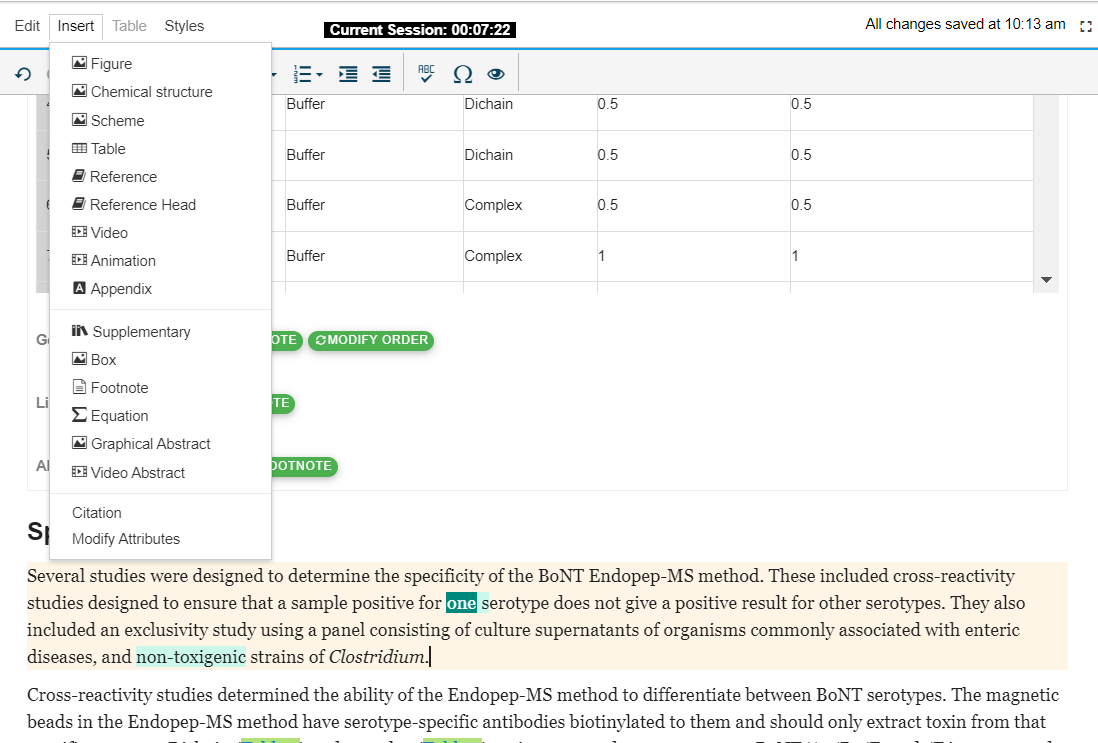Click the italic word 'Clostridium'
The height and width of the screenshot is (743, 1098).
[x=377, y=657]
